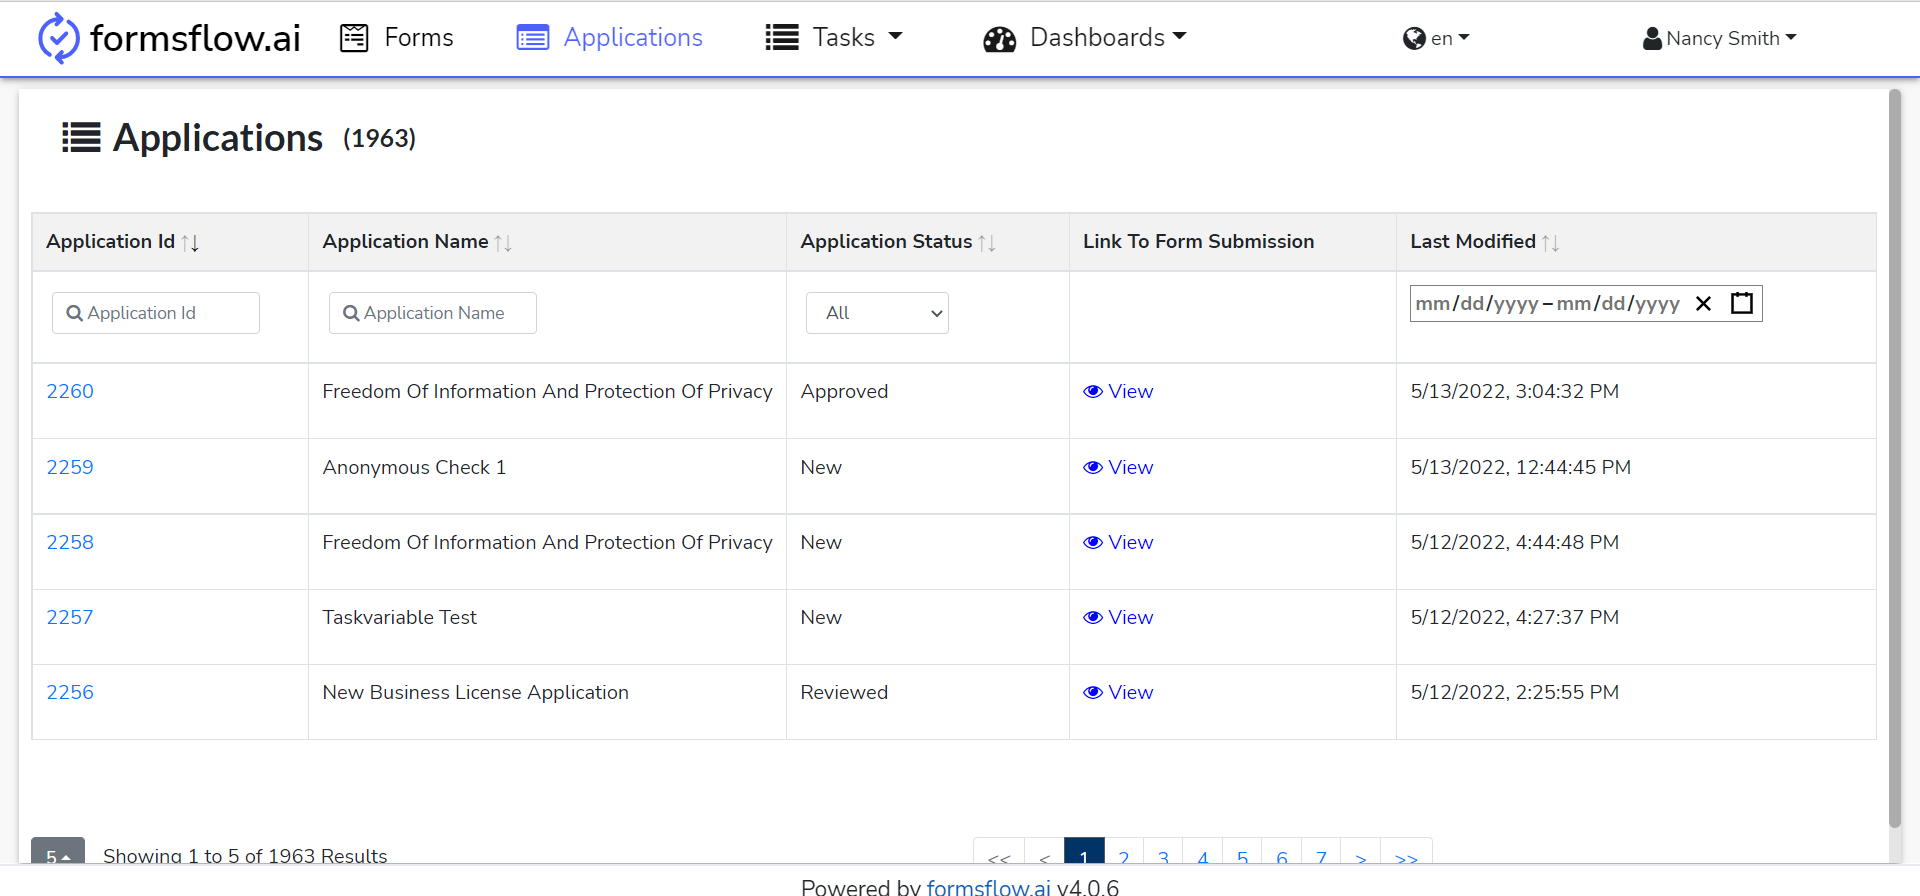The image size is (1920, 896).
Task: Click the 5/13/2022, 3:04:32 PM timestamp
Action: (1515, 392)
